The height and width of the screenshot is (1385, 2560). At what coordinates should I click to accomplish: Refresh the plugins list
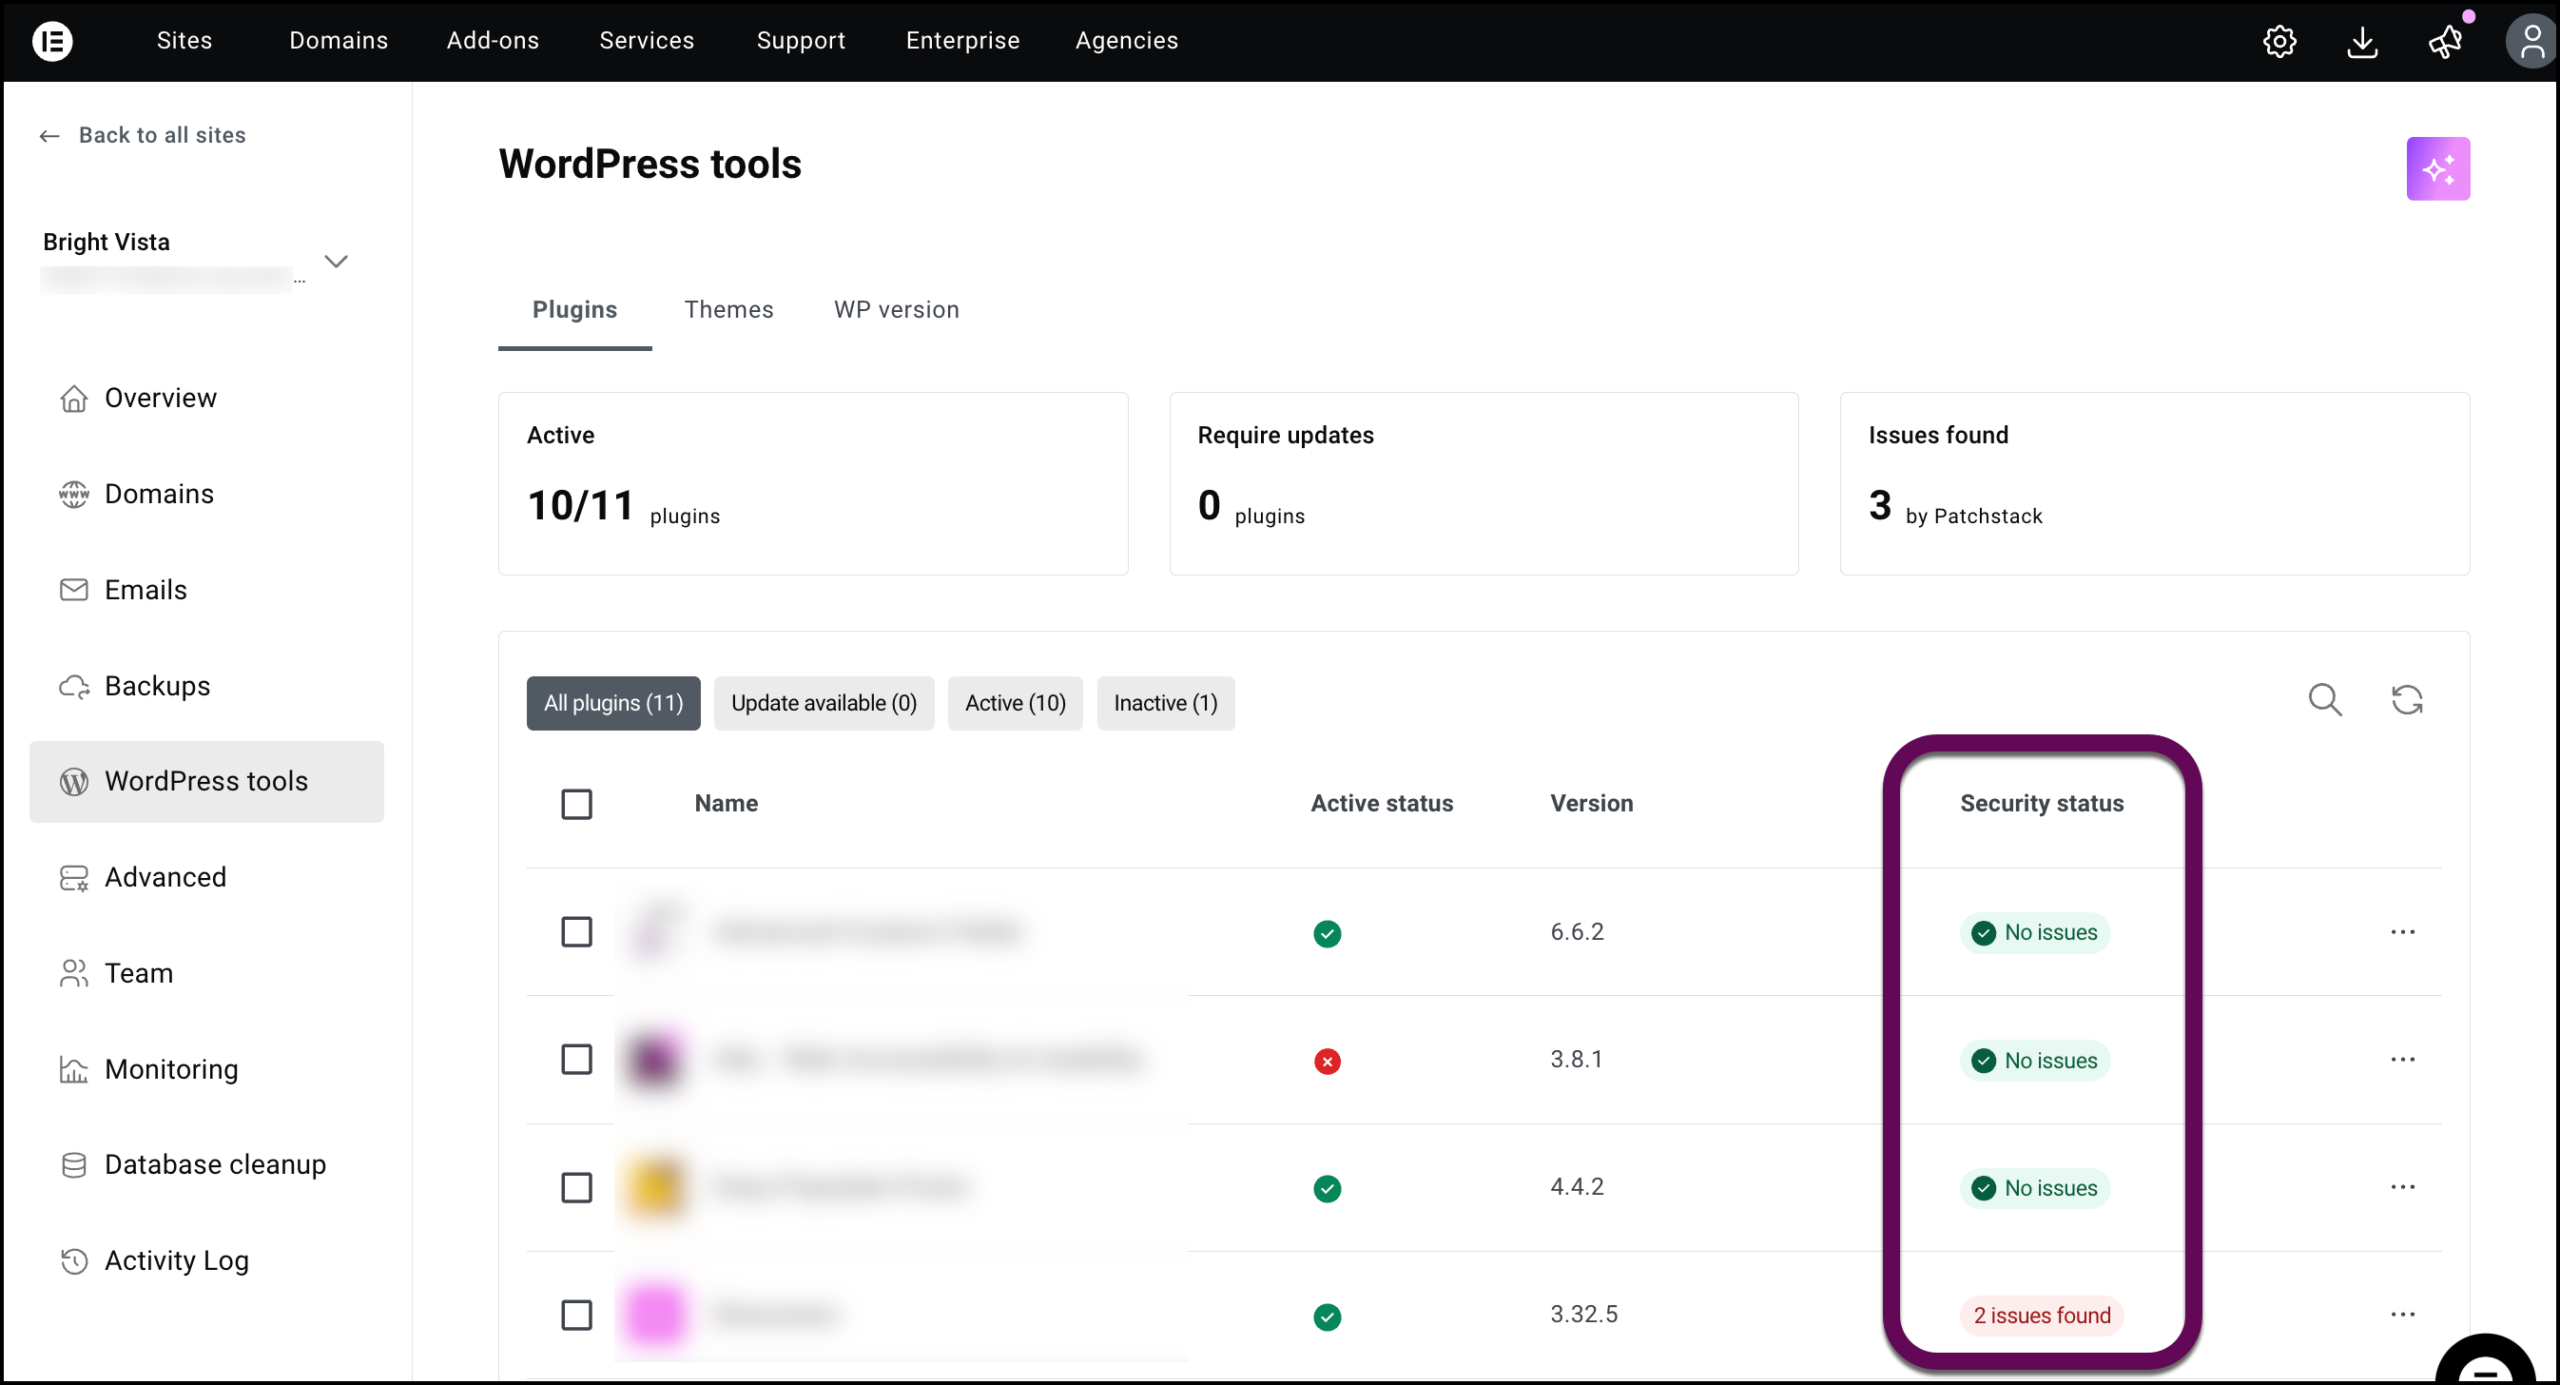2408,701
